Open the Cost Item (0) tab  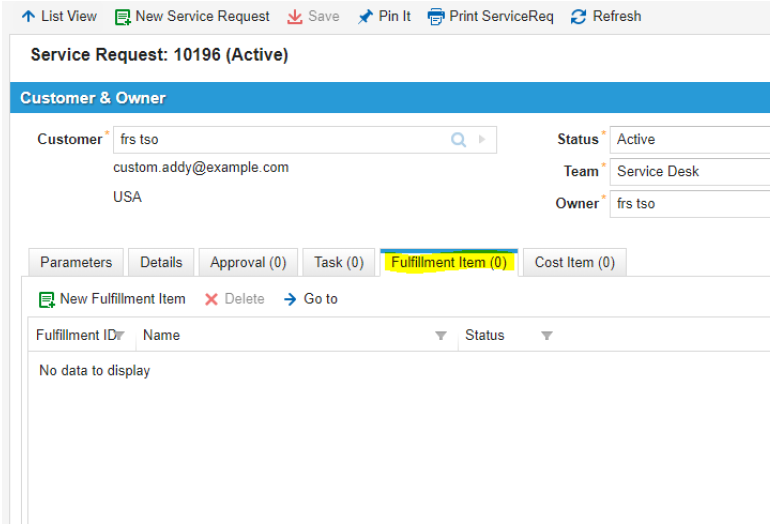tap(575, 263)
